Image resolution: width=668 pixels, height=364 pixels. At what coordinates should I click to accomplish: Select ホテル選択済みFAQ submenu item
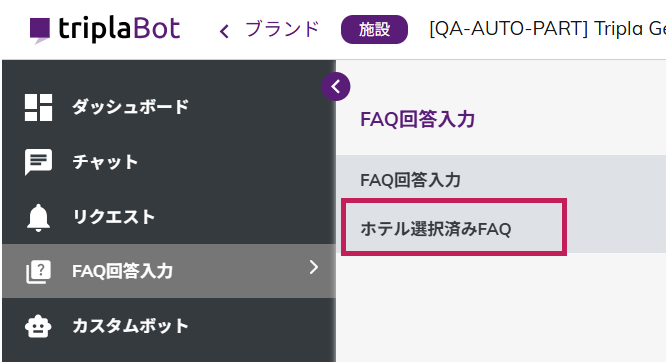coord(454,227)
